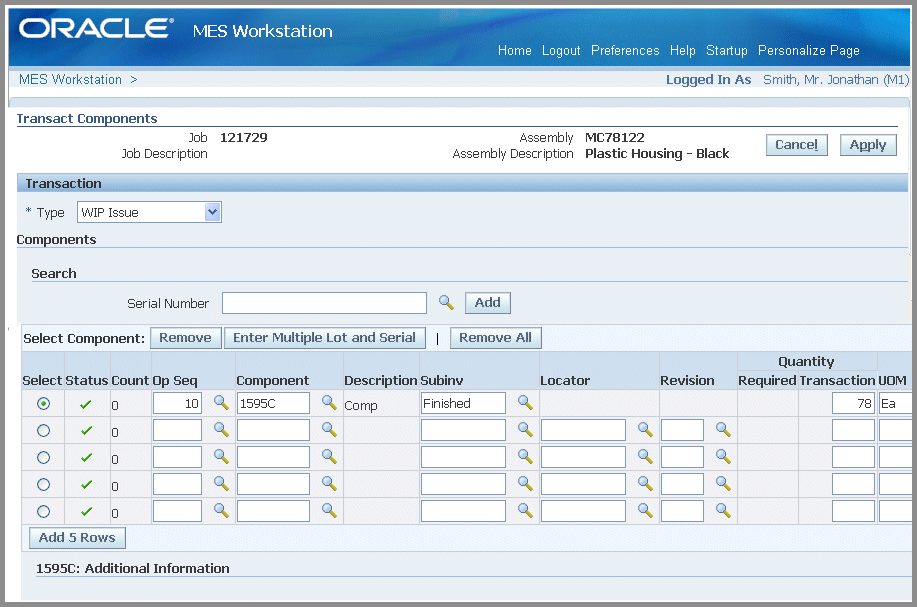Select radio button of fourth component row
Screen dimensions: 917x607
pyautogui.click(x=43, y=484)
